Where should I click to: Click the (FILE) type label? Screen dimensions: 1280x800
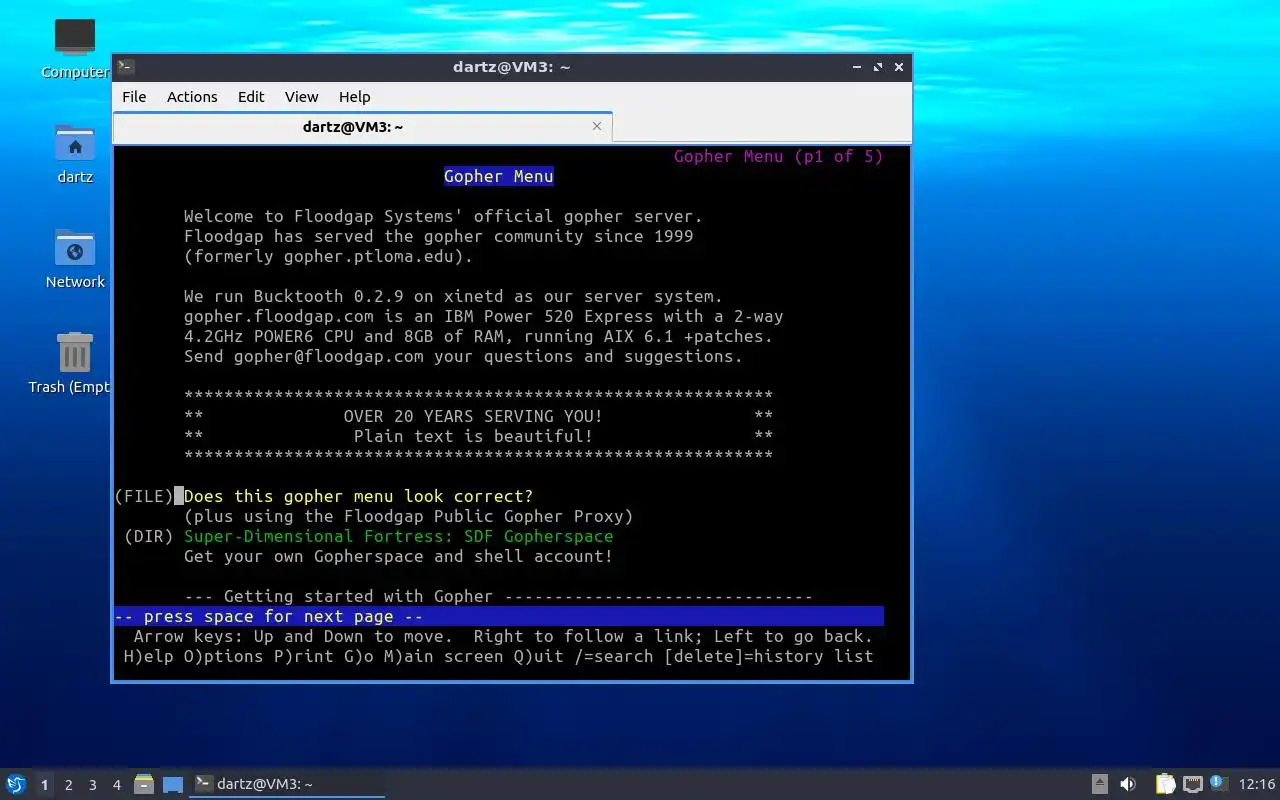coord(144,496)
